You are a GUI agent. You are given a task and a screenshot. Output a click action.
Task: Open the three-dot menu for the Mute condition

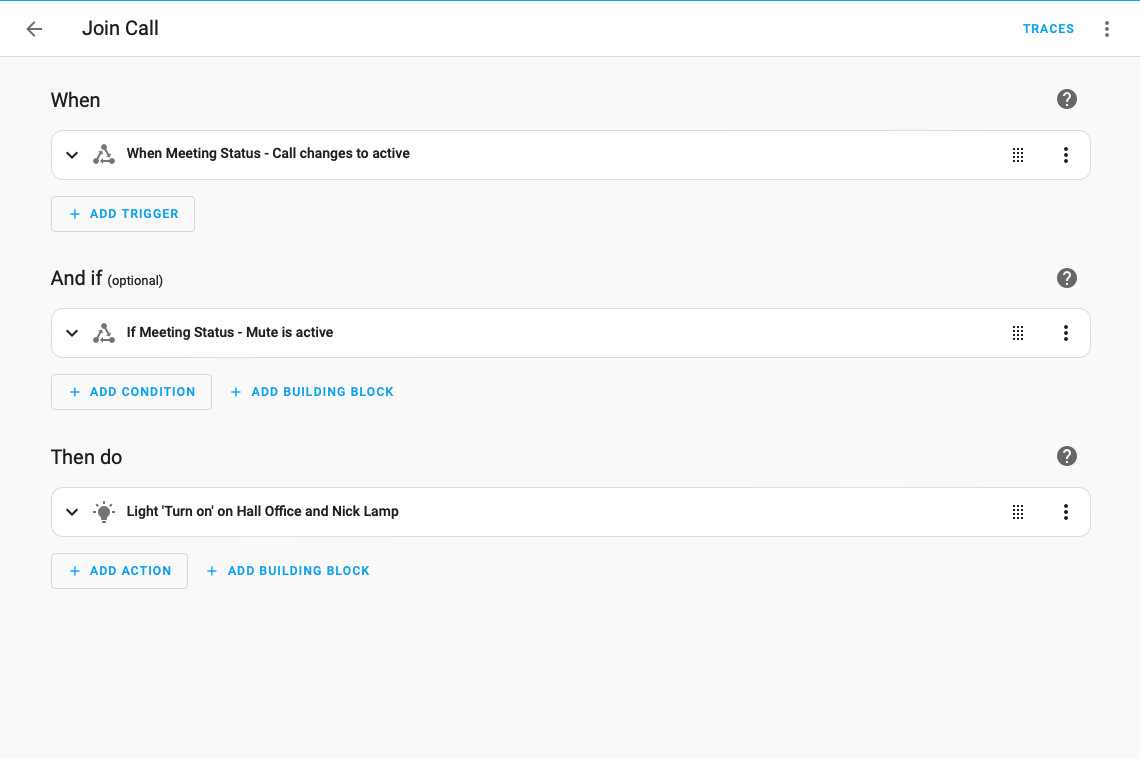[1065, 333]
